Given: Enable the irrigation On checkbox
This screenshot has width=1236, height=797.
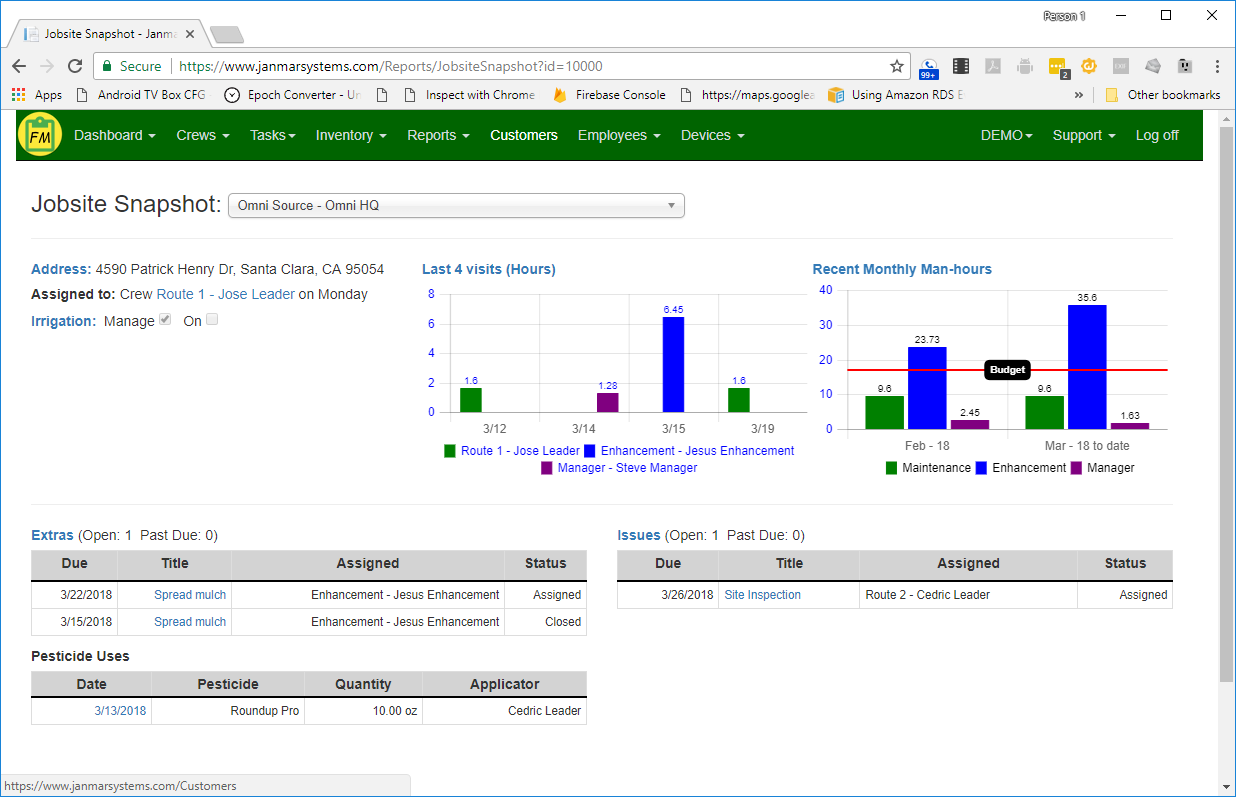Looking at the screenshot, I should pos(212,319).
